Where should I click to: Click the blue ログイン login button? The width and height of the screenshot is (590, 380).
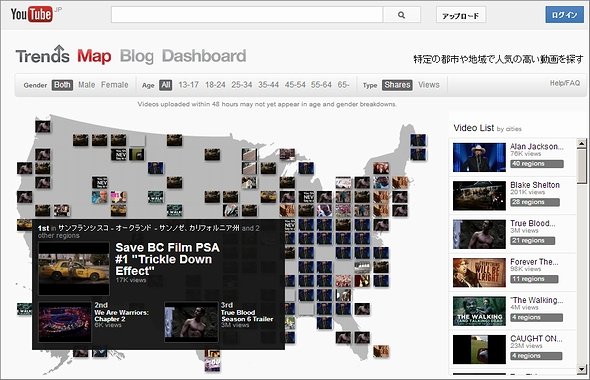click(x=564, y=15)
